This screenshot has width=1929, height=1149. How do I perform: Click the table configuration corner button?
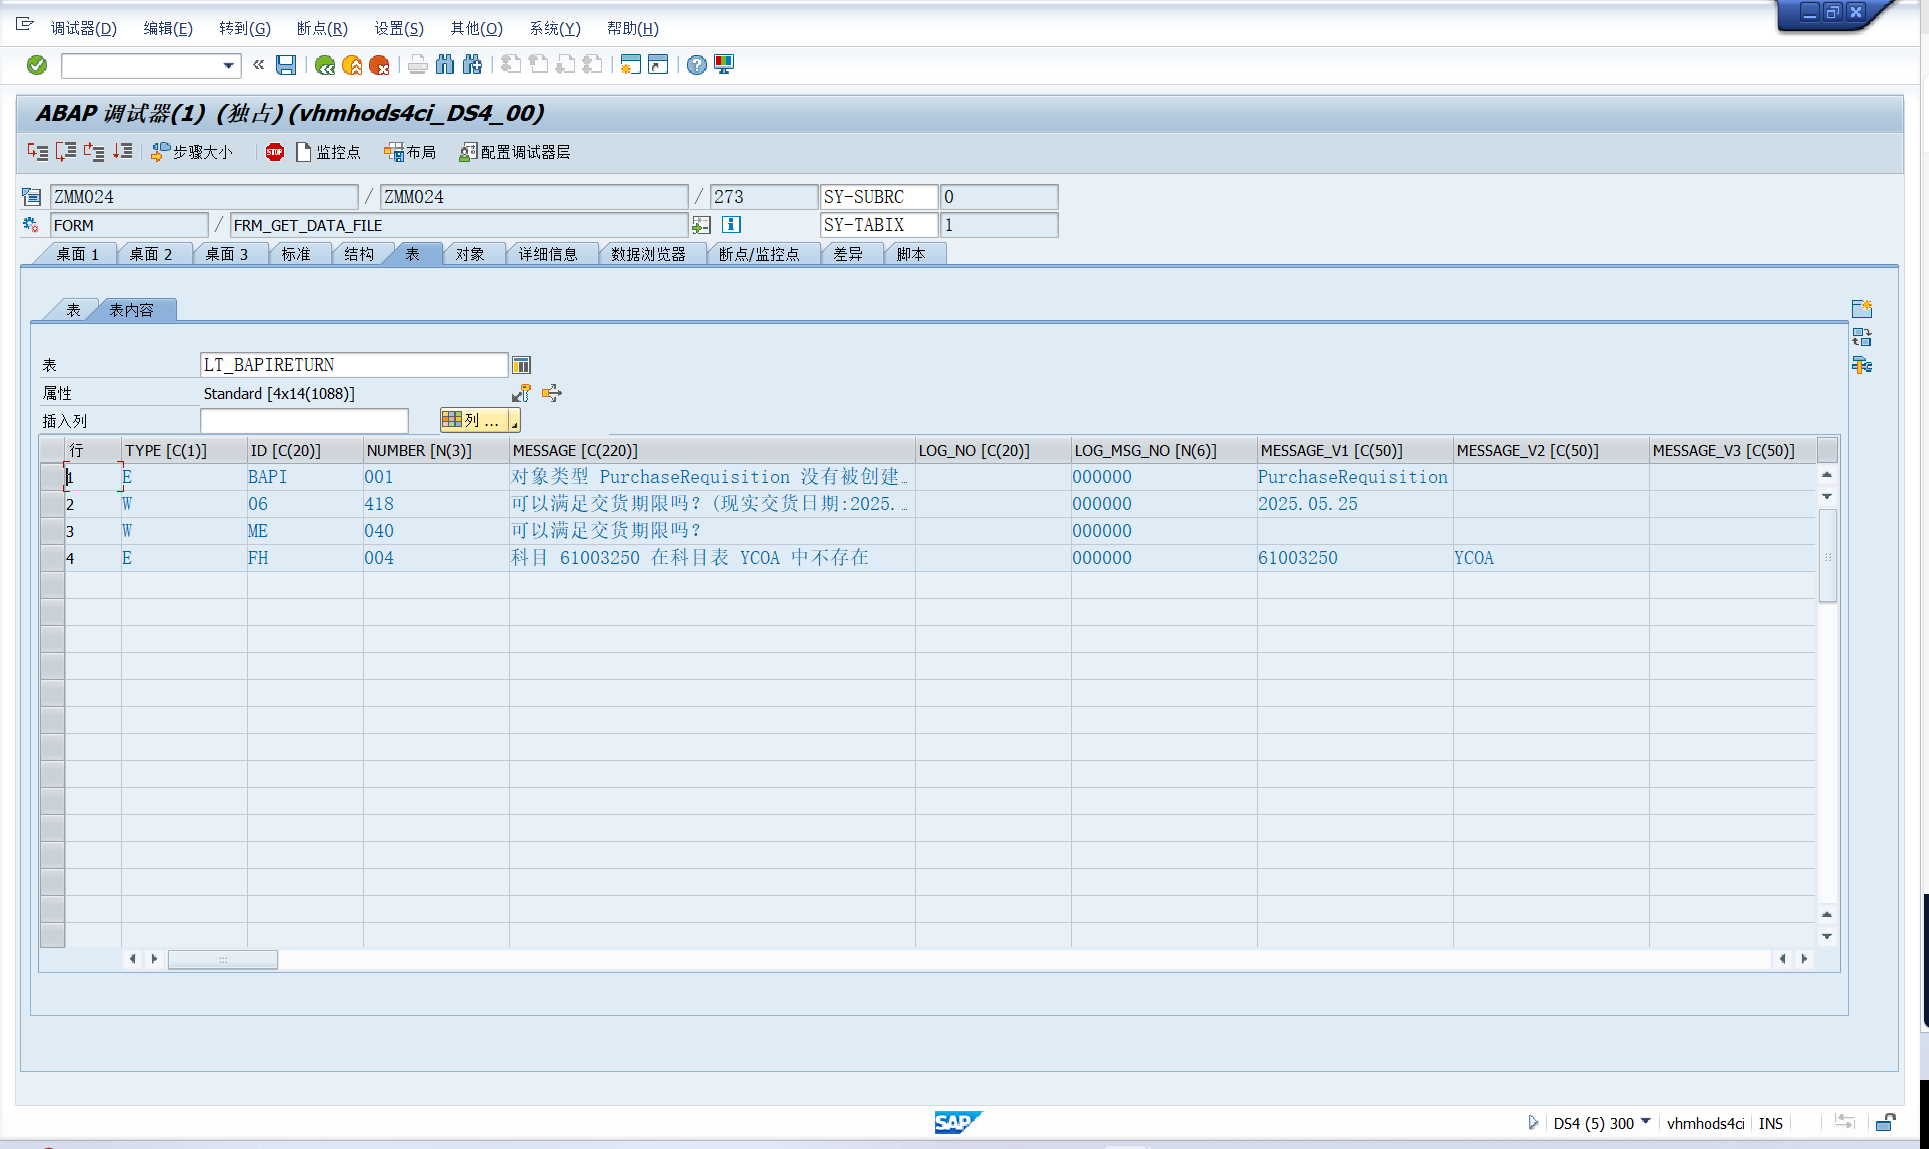(1827, 450)
